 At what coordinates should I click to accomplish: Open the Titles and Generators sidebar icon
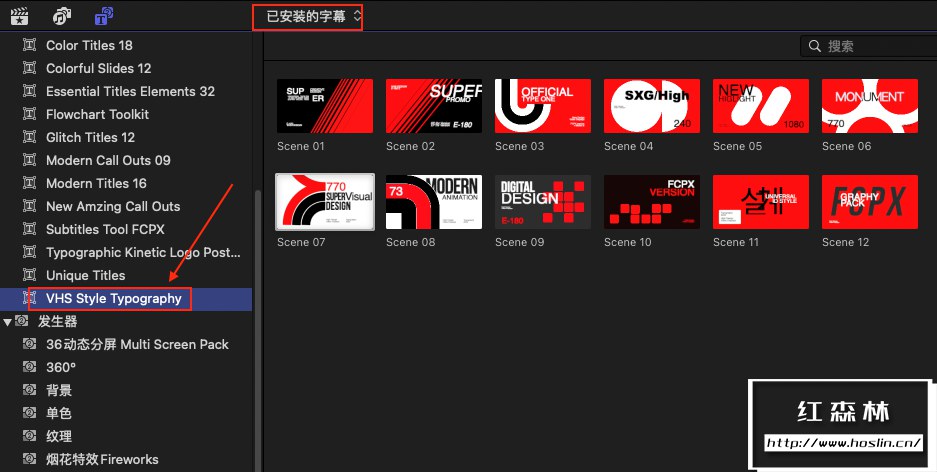[x=104, y=17]
